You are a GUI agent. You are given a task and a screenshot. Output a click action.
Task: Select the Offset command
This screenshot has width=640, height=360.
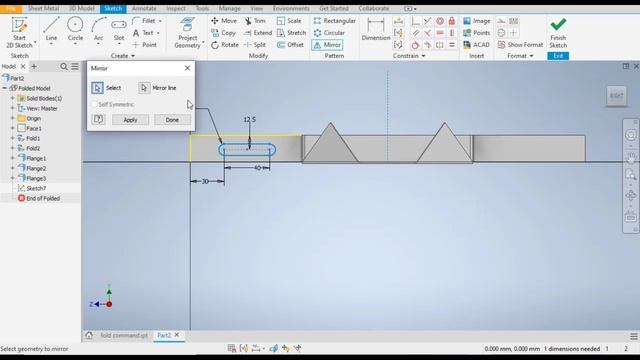tap(290, 45)
